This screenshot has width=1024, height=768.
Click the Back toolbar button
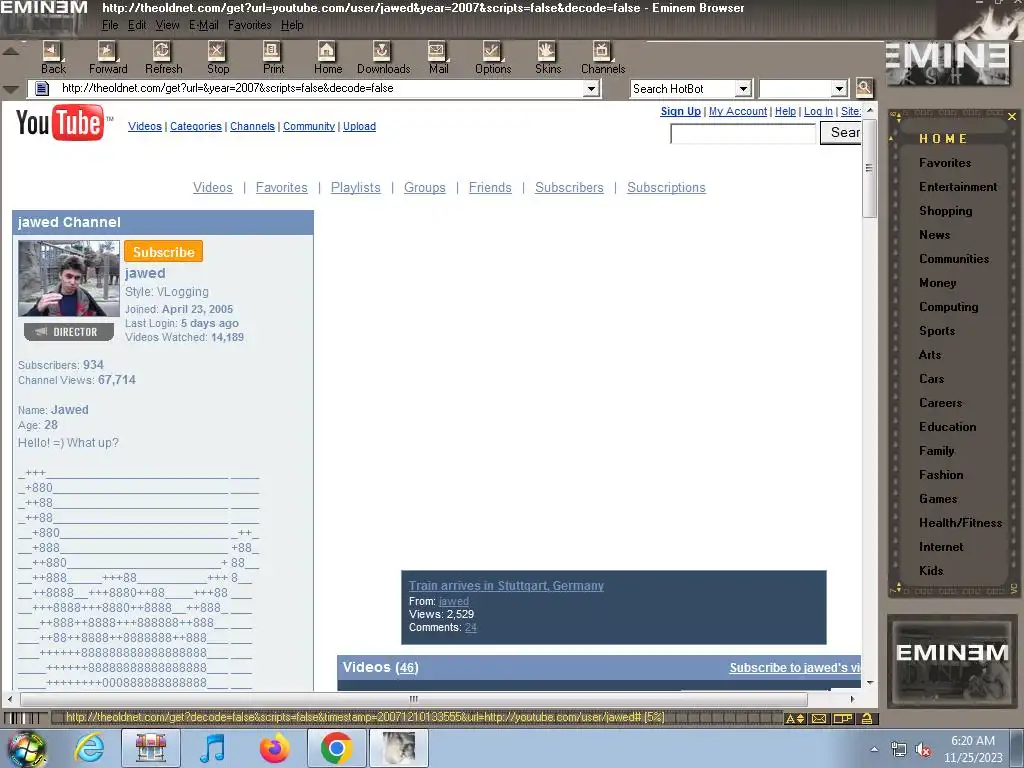(53, 58)
